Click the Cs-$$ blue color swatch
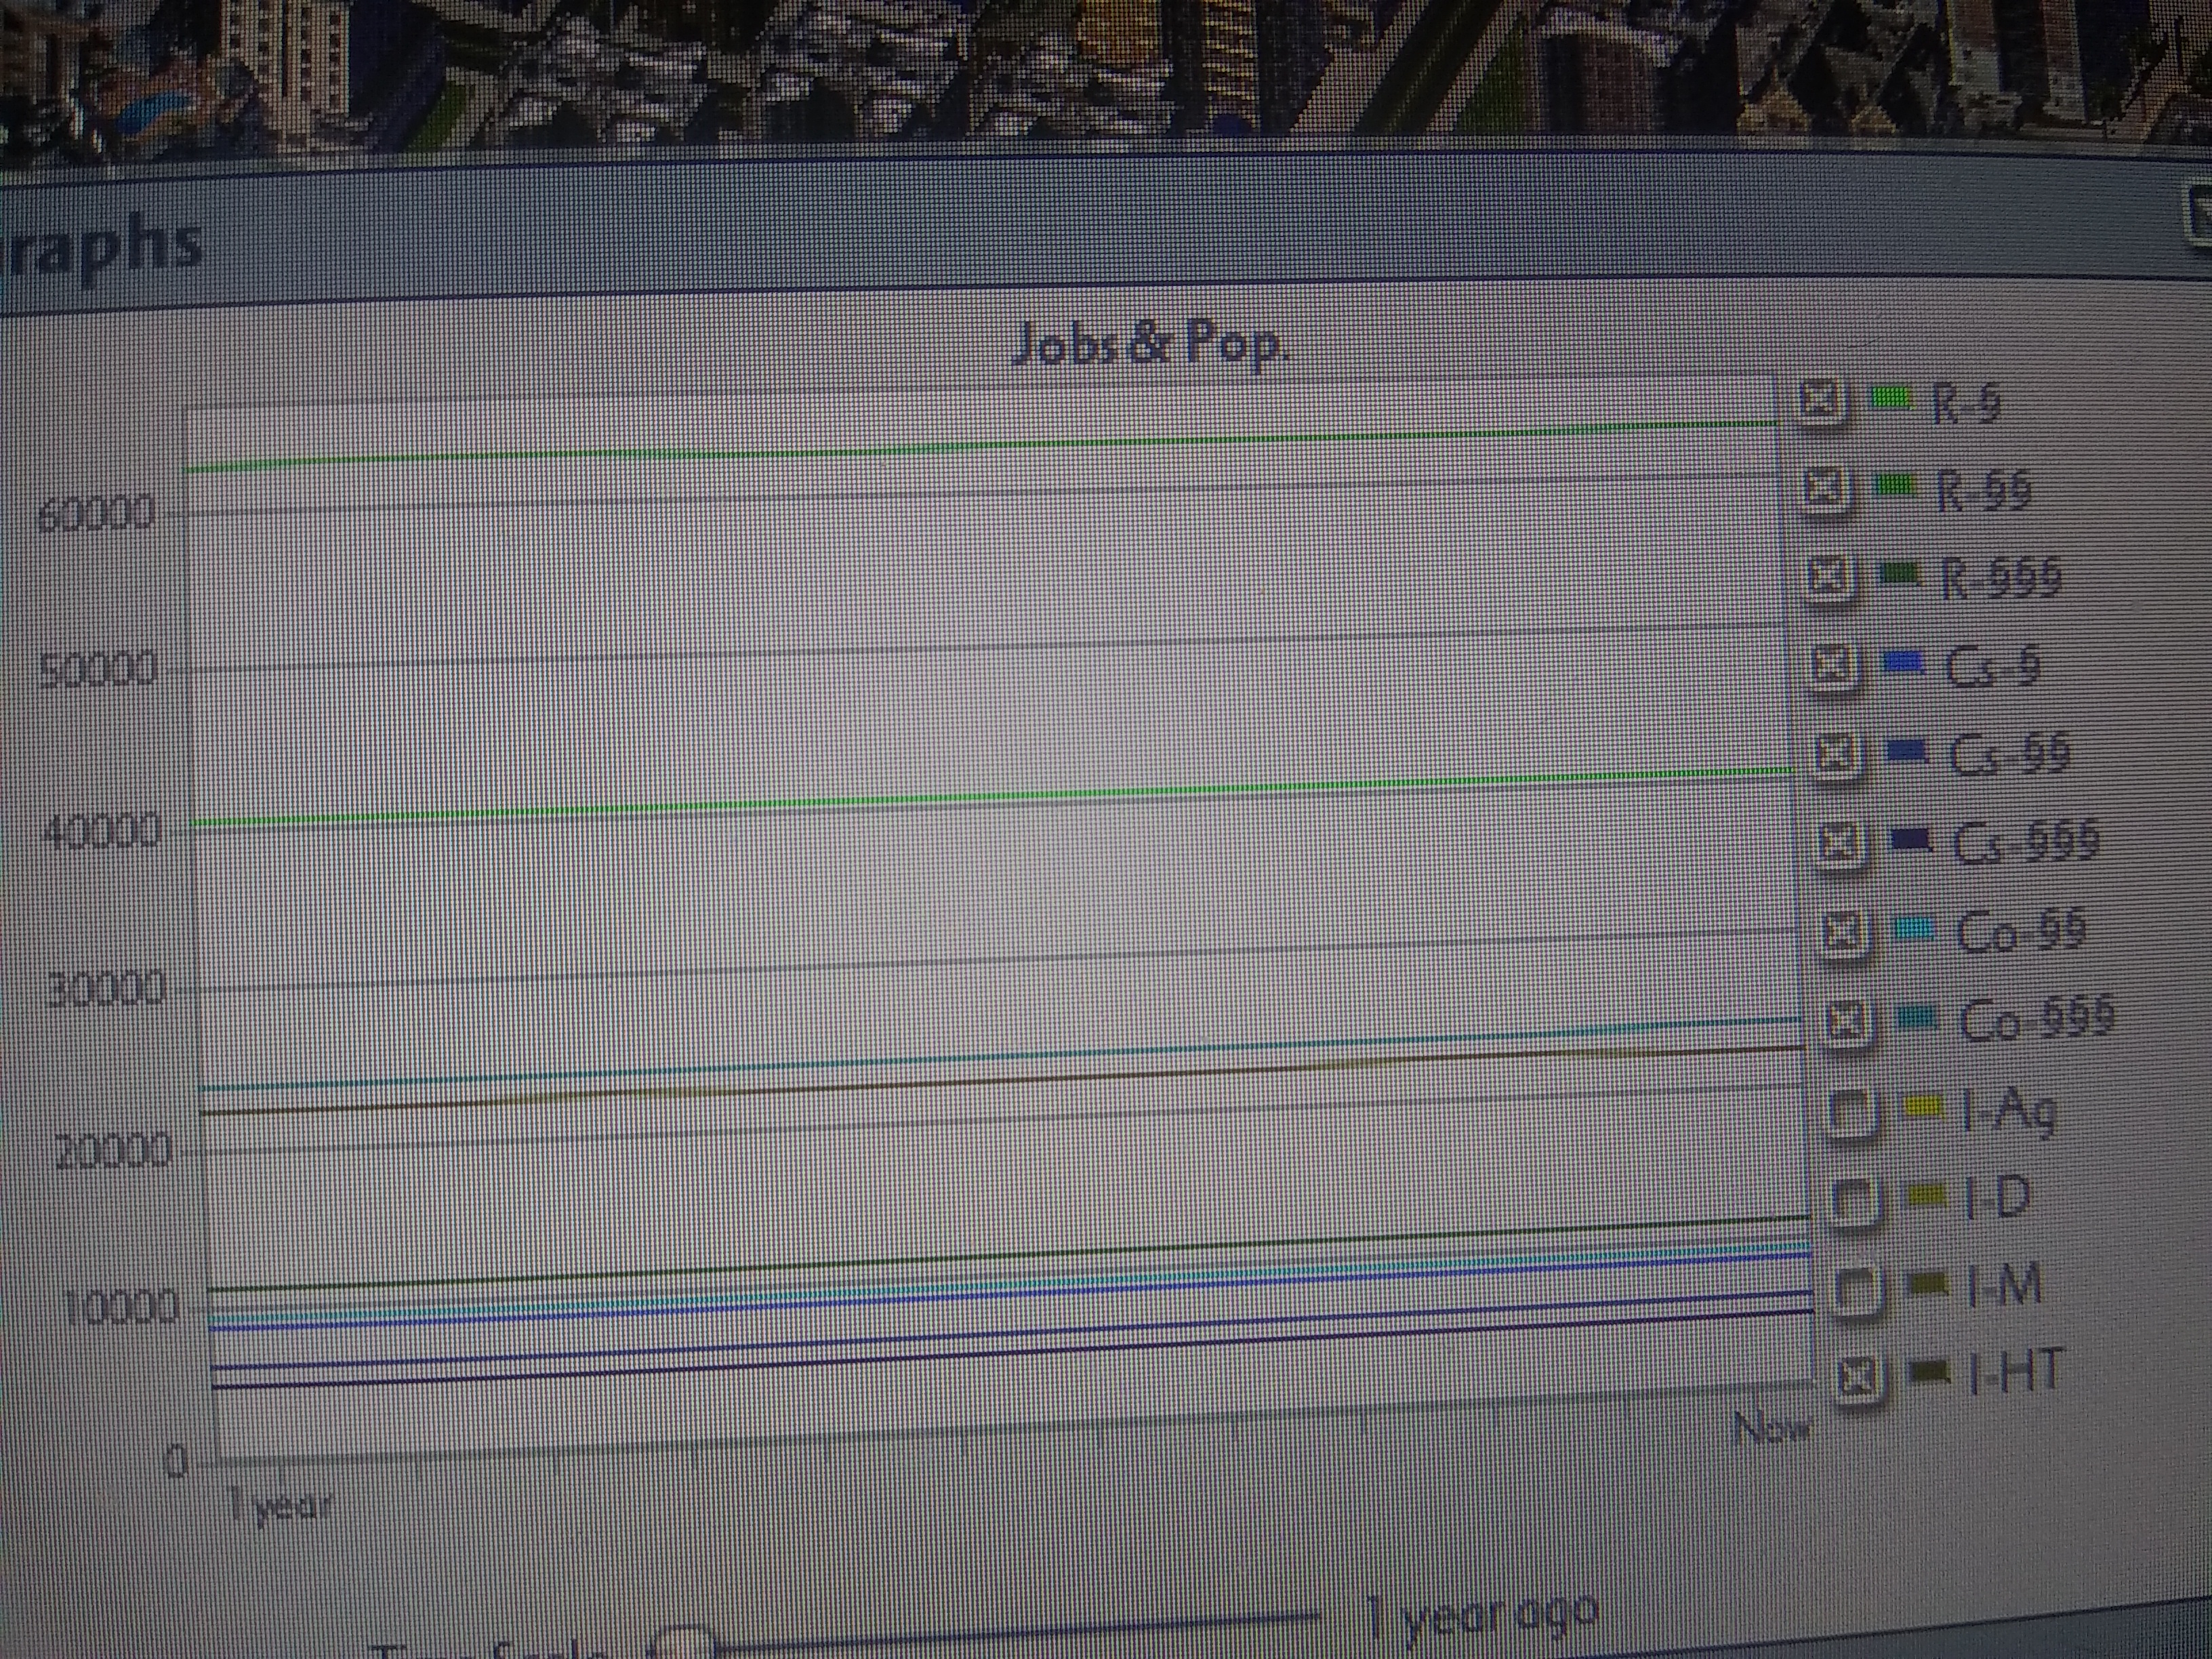The height and width of the screenshot is (1659, 2212). point(1906,750)
